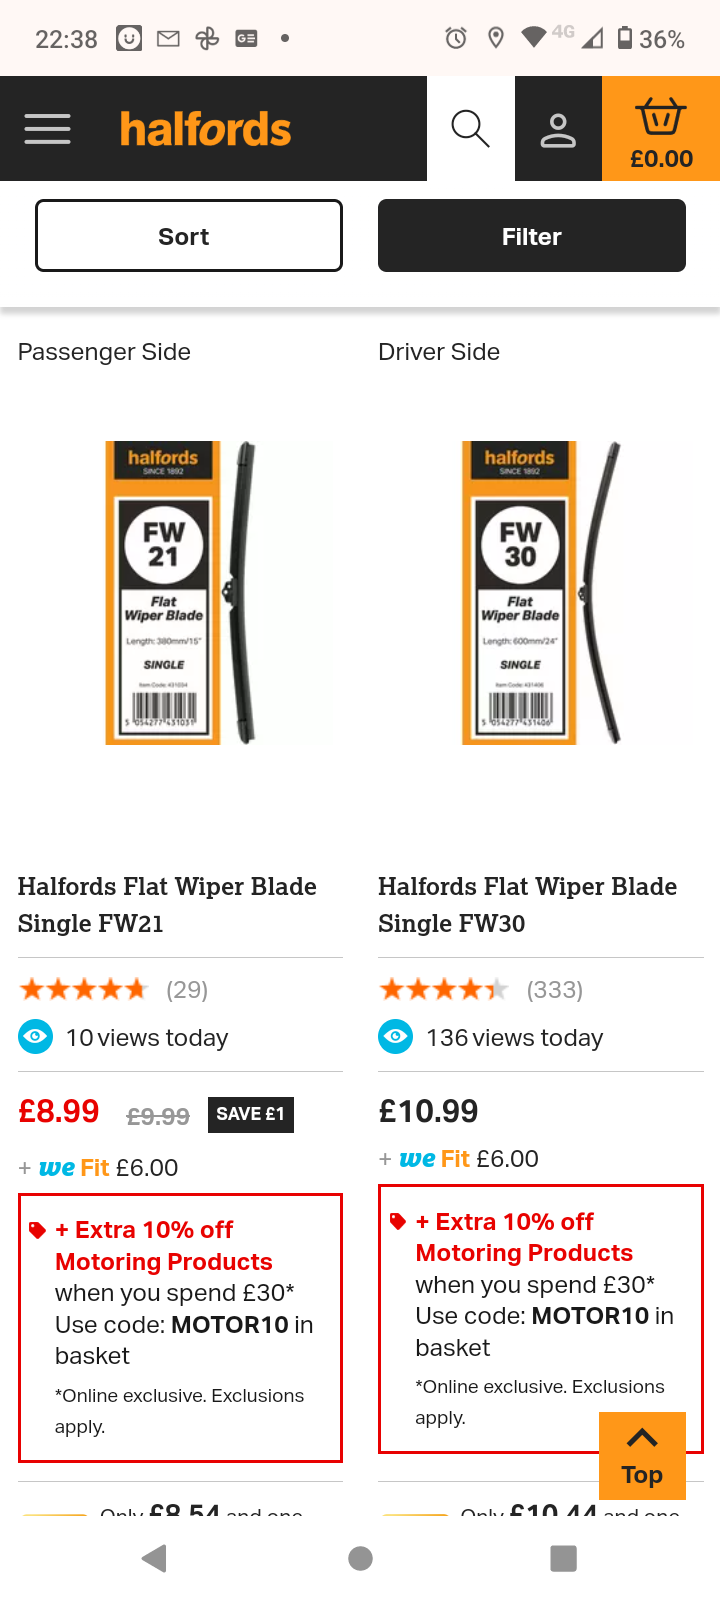This screenshot has height=1600, width=720.
Task: Tap the eye icon beside 10 views today
Action: click(35, 1037)
